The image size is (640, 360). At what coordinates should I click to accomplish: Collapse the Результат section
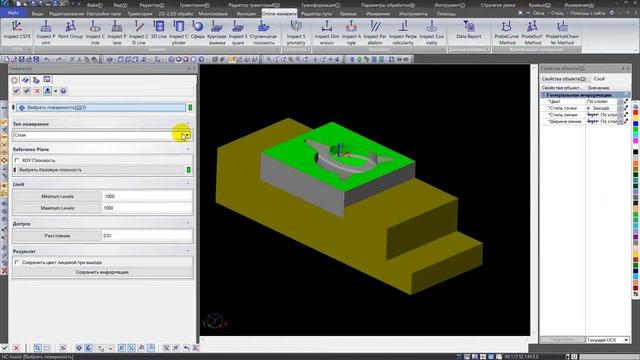(188, 251)
